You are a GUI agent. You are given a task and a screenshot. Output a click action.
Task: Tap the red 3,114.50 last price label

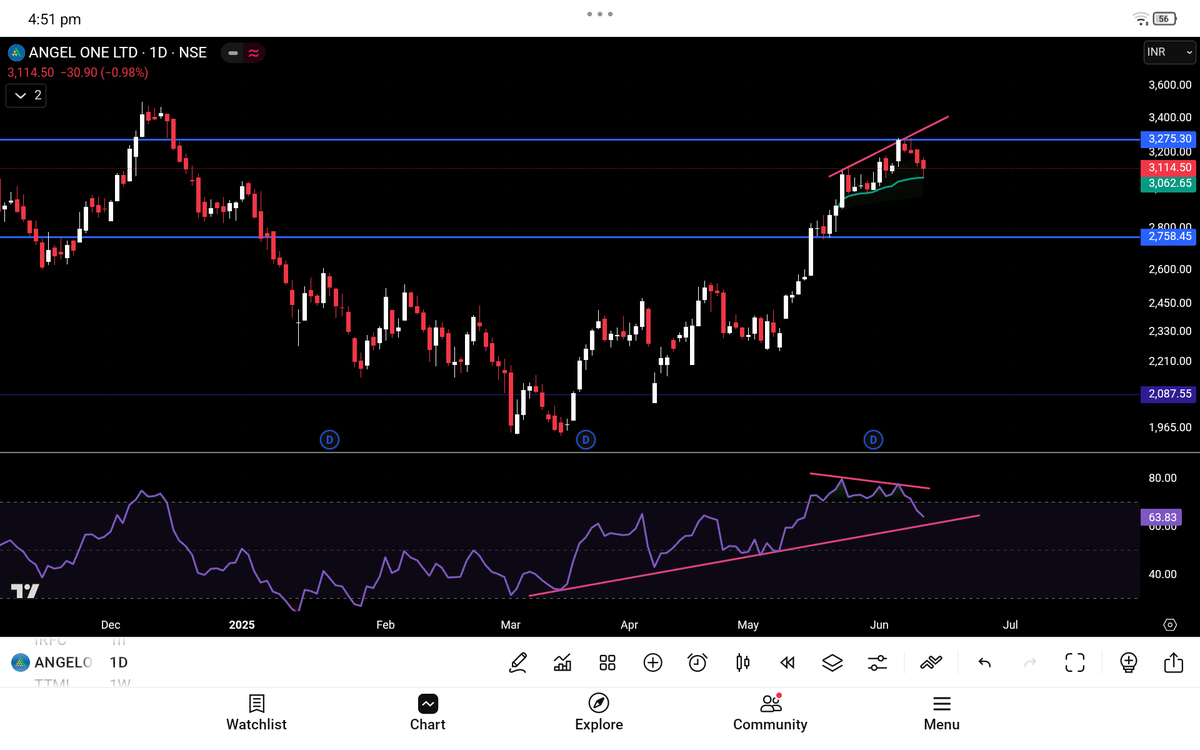pyautogui.click(x=1168, y=168)
